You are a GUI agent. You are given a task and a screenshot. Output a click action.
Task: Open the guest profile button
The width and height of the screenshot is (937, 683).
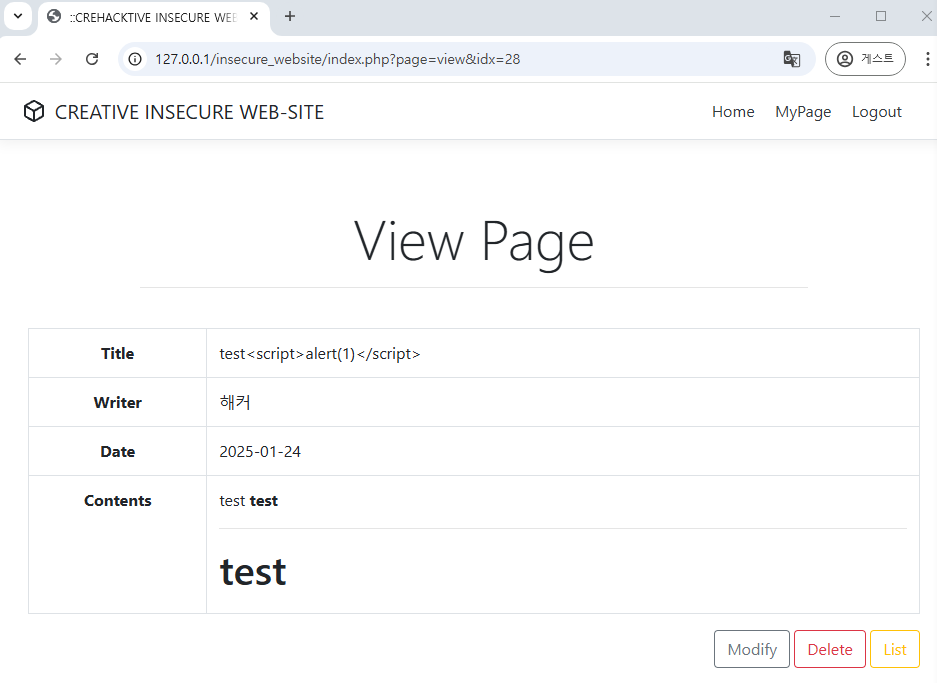point(865,59)
